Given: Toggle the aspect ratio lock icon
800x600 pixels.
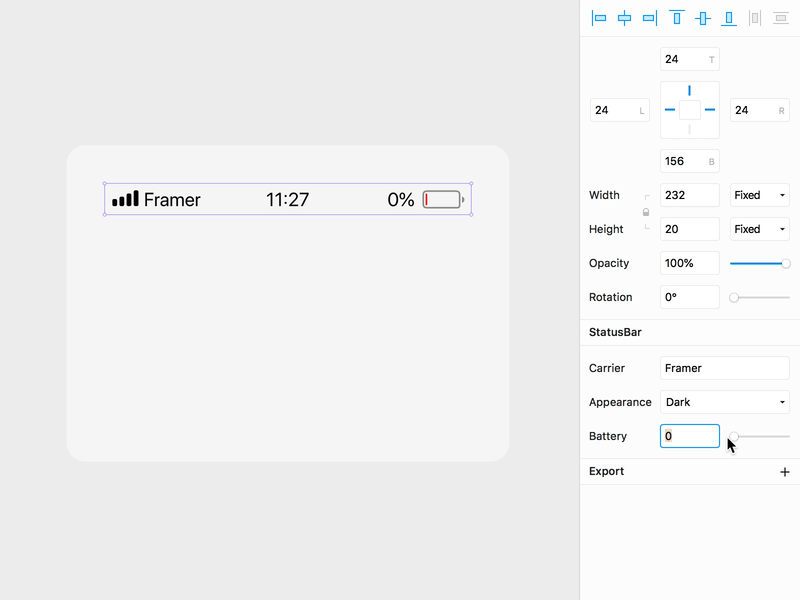Looking at the screenshot, I should pos(646,212).
